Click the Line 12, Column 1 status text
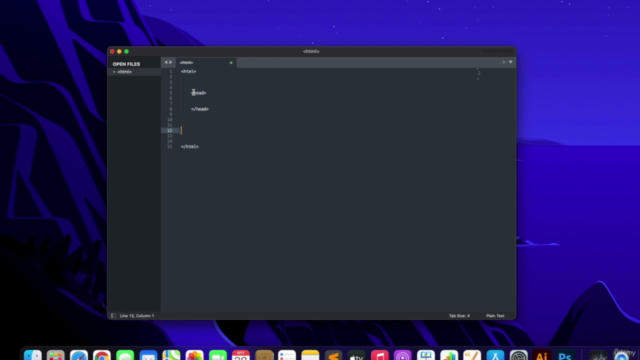This screenshot has width=640, height=360. click(x=137, y=316)
